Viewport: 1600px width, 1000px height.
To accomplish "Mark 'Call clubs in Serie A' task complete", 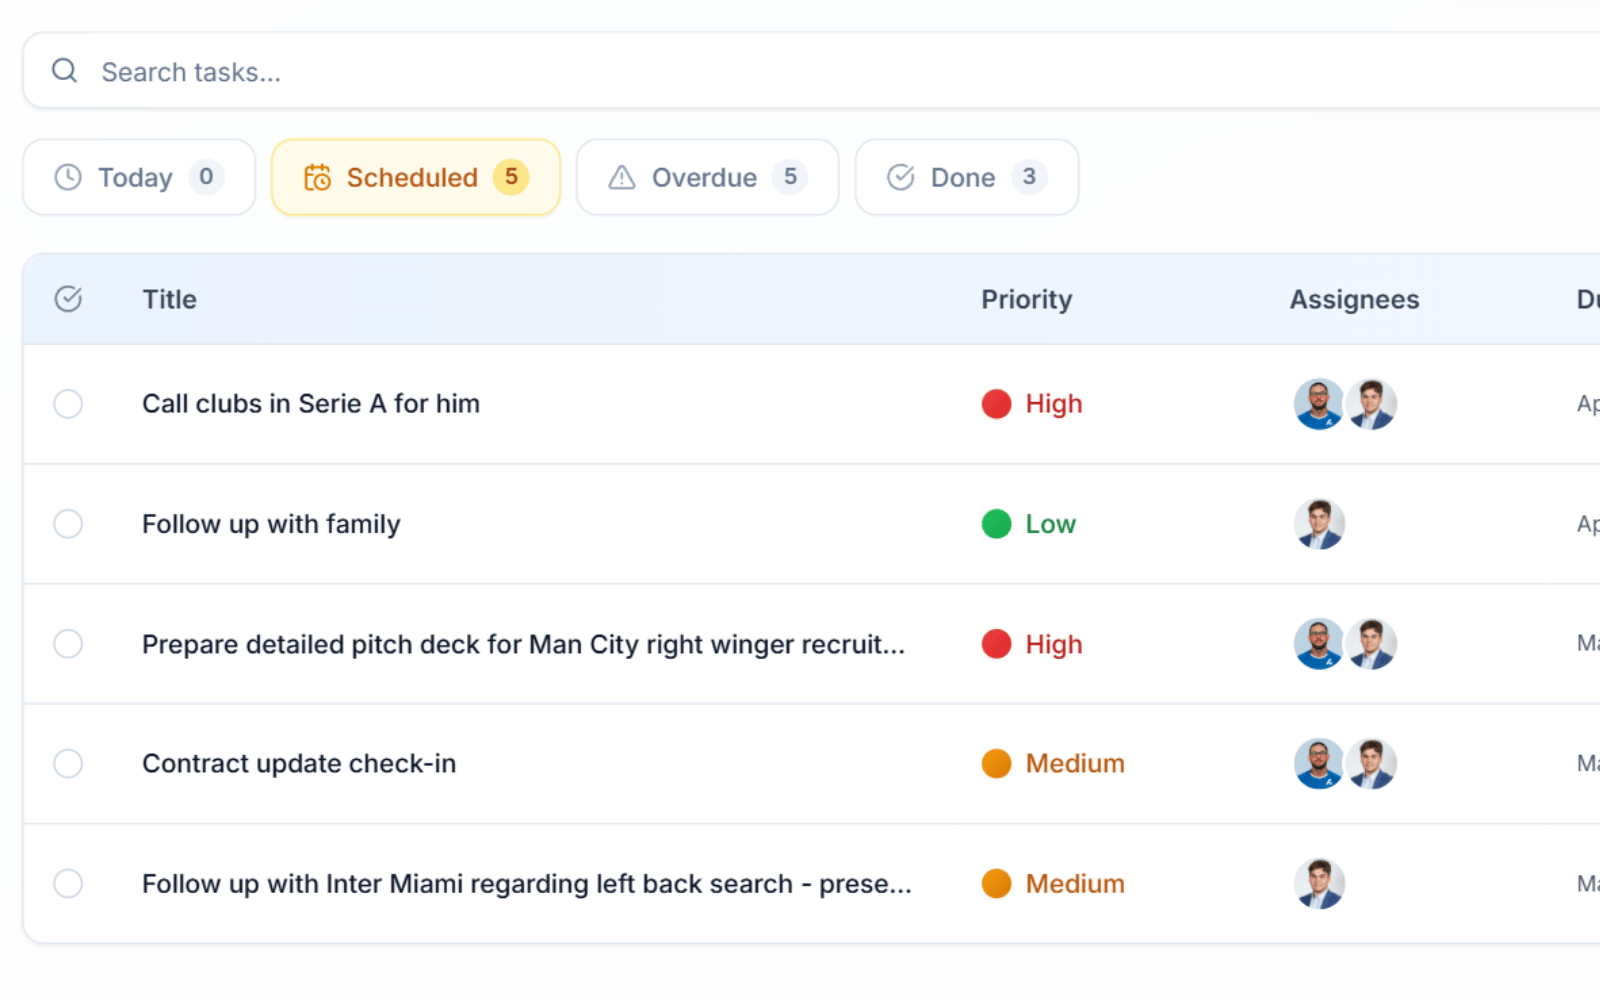I will [68, 404].
